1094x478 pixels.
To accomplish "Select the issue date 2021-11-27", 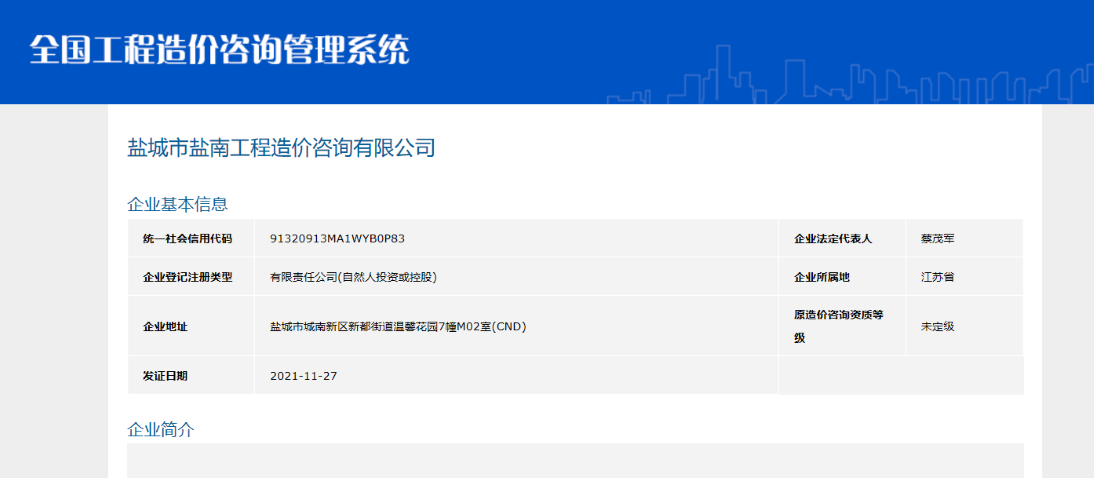I will 304,375.
